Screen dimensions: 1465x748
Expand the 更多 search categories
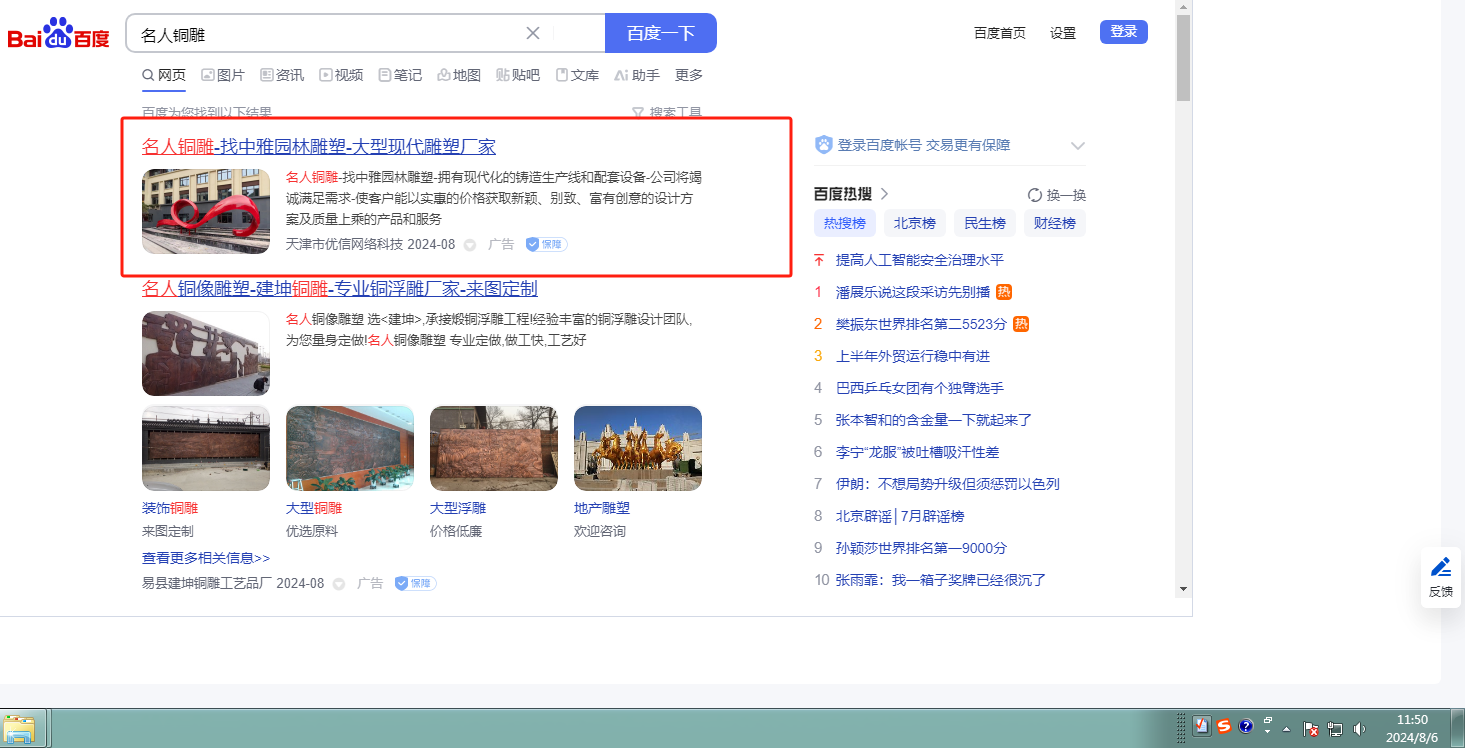click(x=688, y=75)
